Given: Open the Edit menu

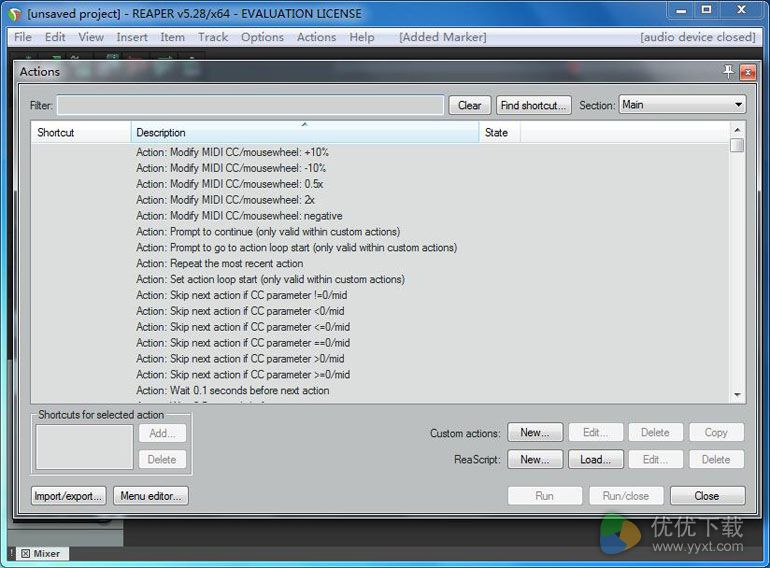Looking at the screenshot, I should click(x=55, y=37).
